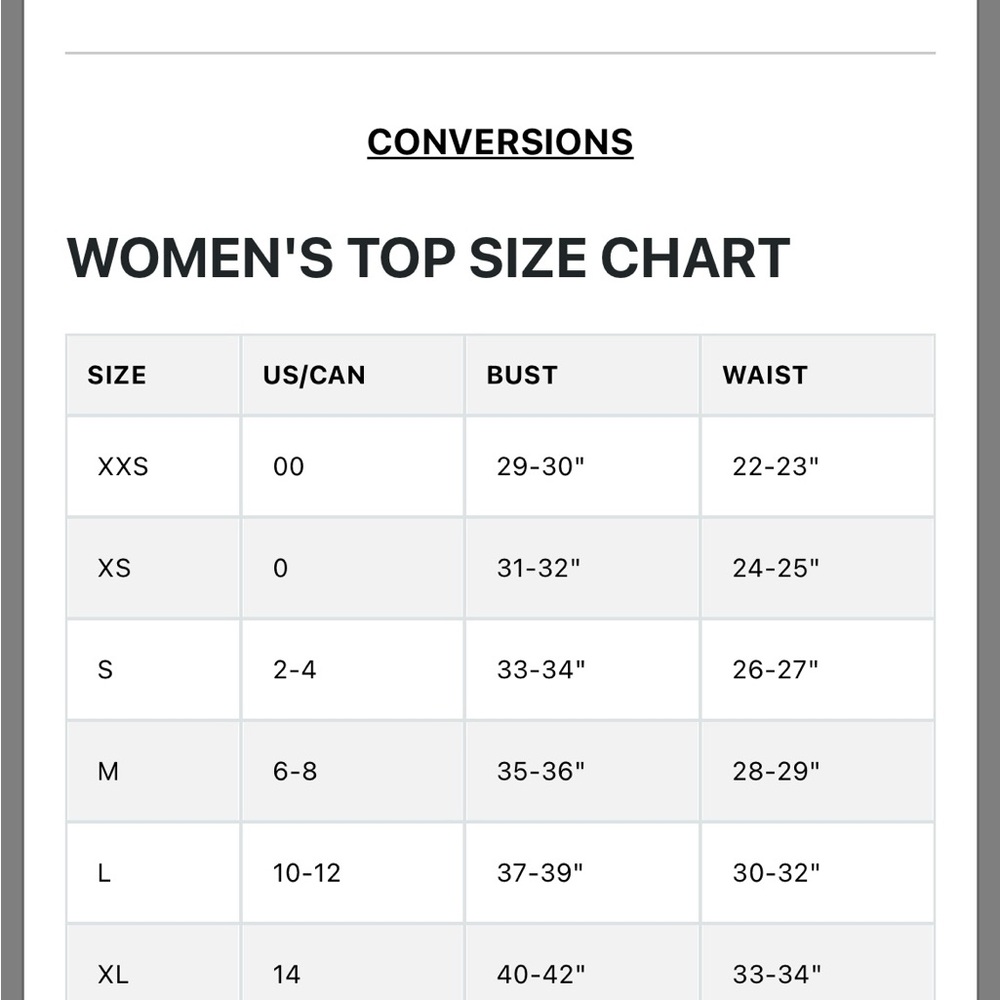The height and width of the screenshot is (1000, 1000).
Task: Select the WAIST column header
Action: click(x=818, y=375)
